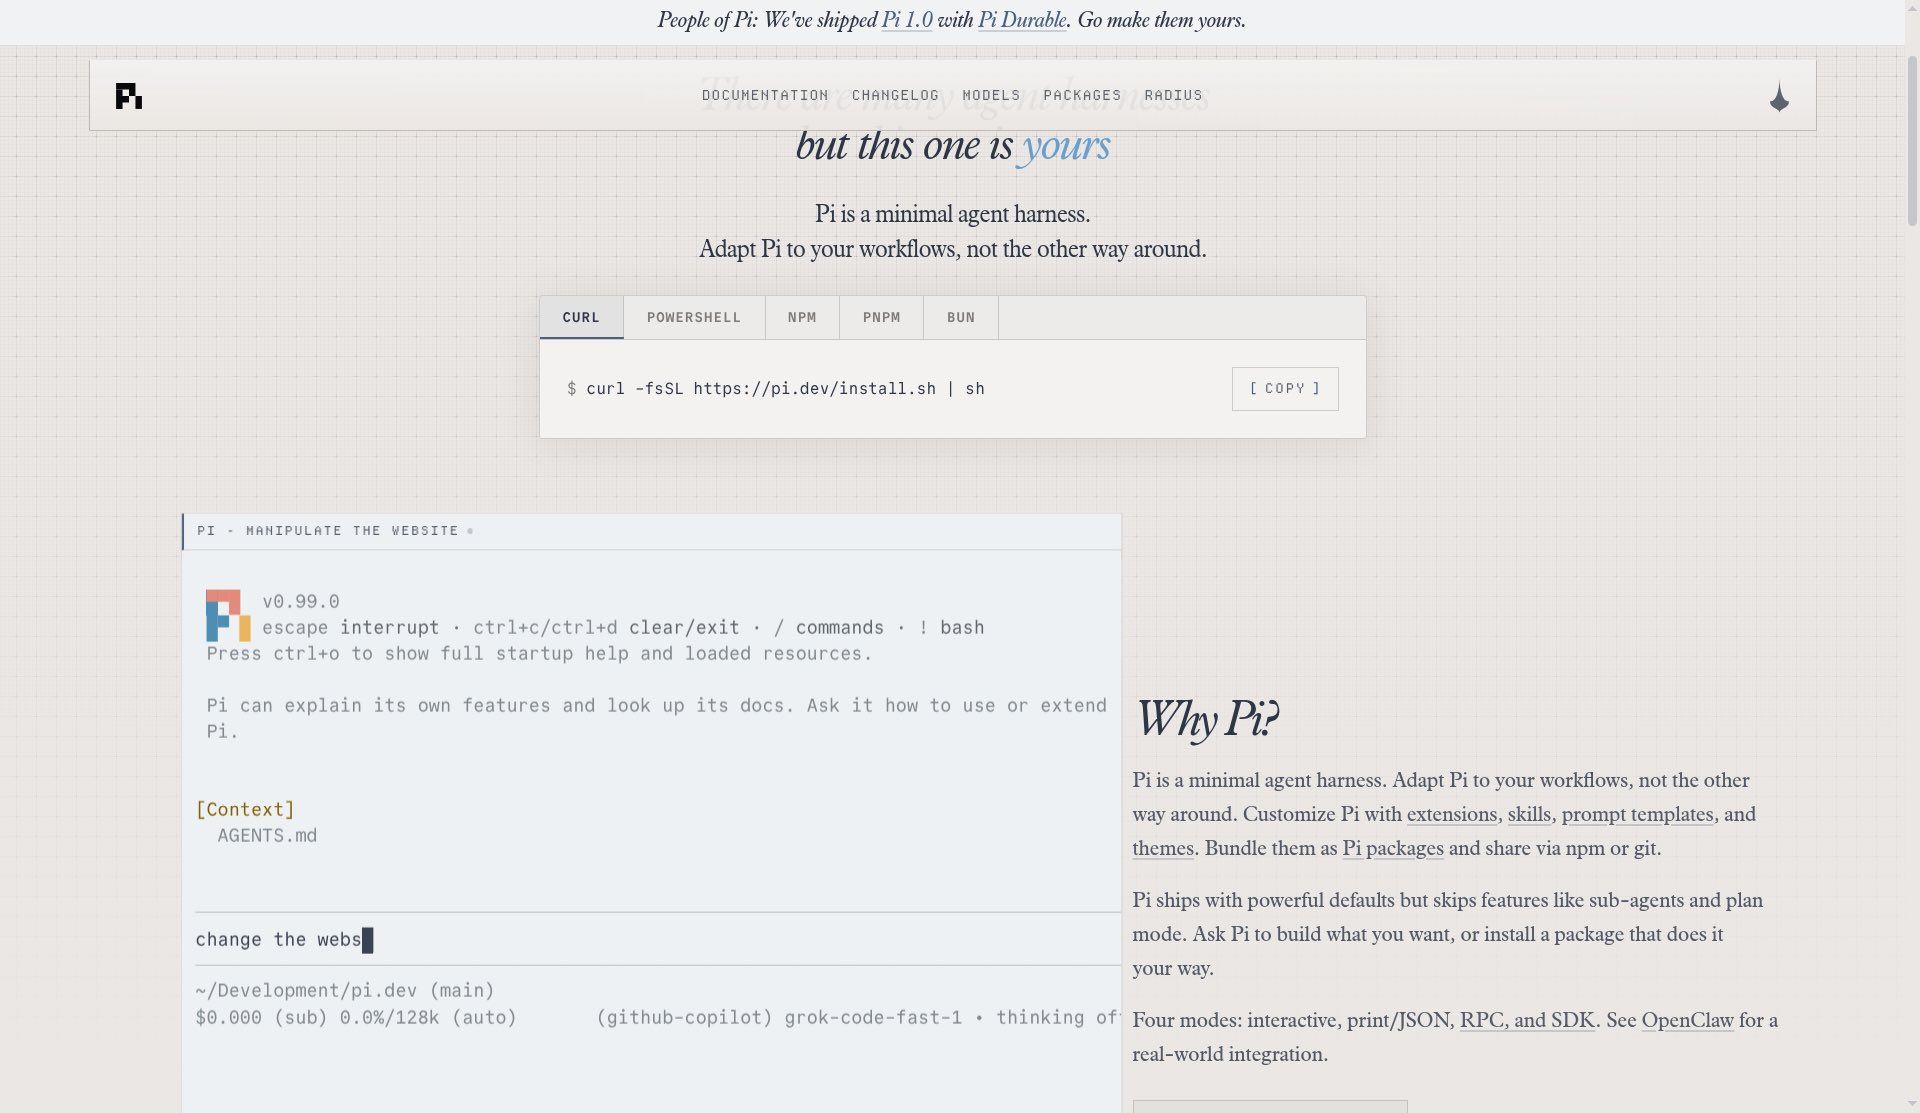The height and width of the screenshot is (1113, 1920).
Task: Switch to the PowerShell install tab
Action: click(x=694, y=317)
